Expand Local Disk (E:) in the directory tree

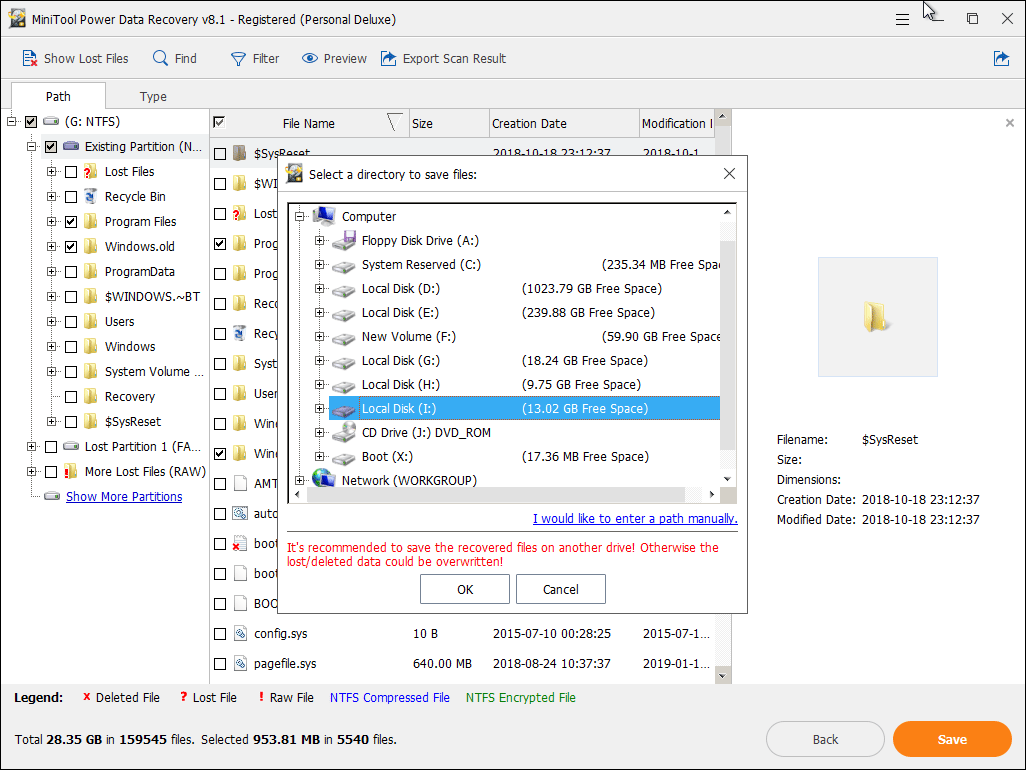point(319,313)
